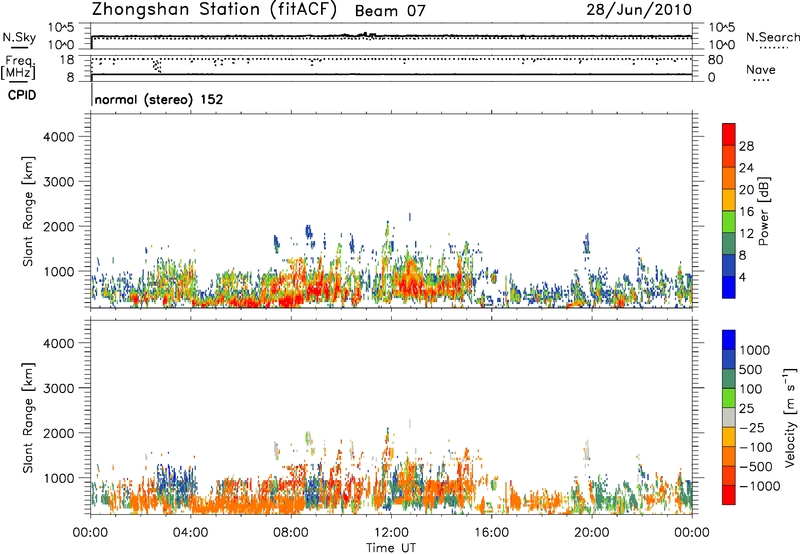Click the 'Power [dB]' colorbar label
Screen dimensions: 800x554
(764, 211)
